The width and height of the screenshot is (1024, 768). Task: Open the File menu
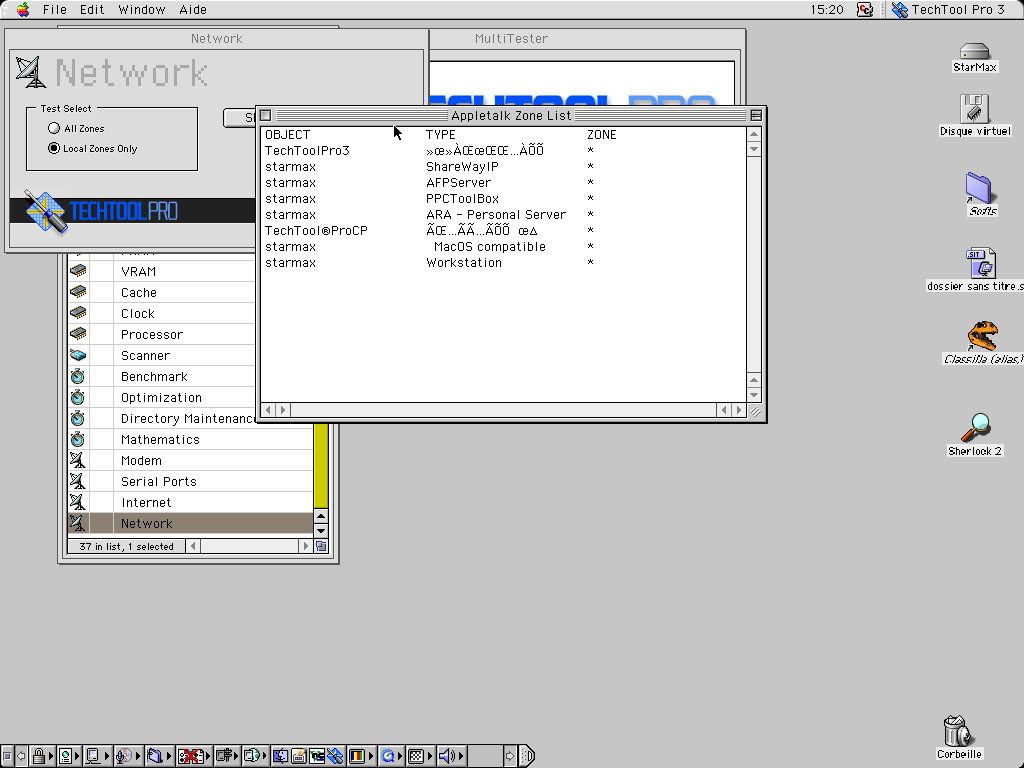click(x=55, y=9)
